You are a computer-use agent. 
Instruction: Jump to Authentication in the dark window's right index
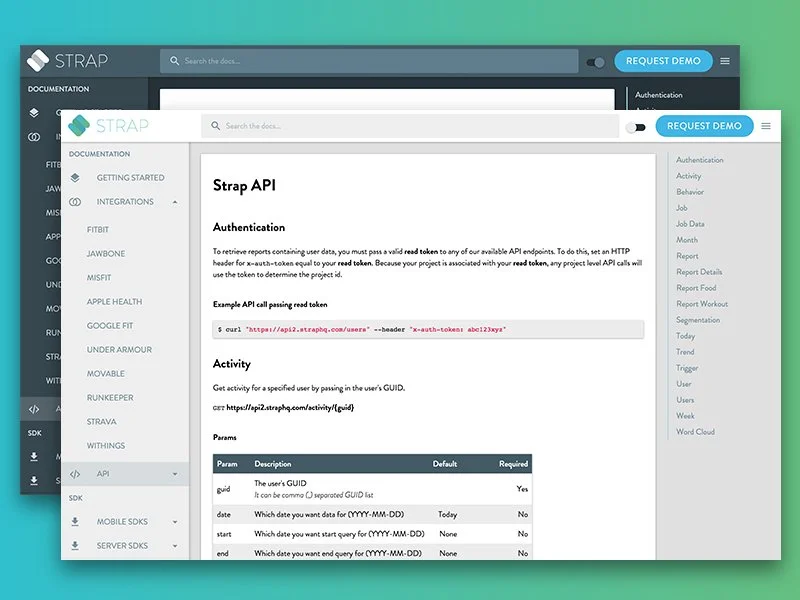click(x=659, y=95)
